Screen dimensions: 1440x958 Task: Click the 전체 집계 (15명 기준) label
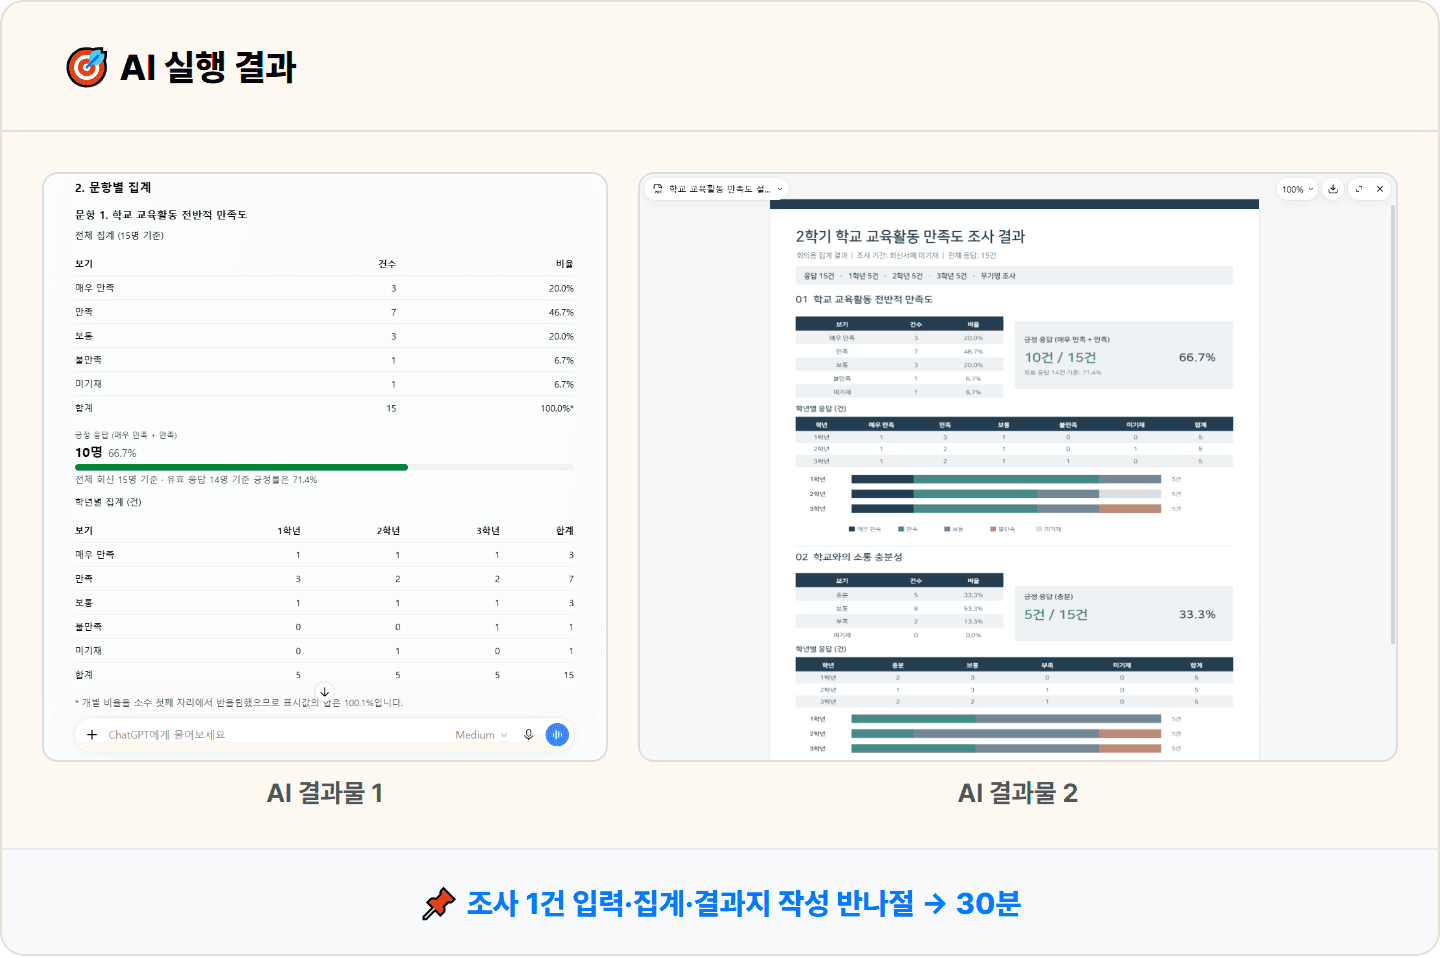119,236
